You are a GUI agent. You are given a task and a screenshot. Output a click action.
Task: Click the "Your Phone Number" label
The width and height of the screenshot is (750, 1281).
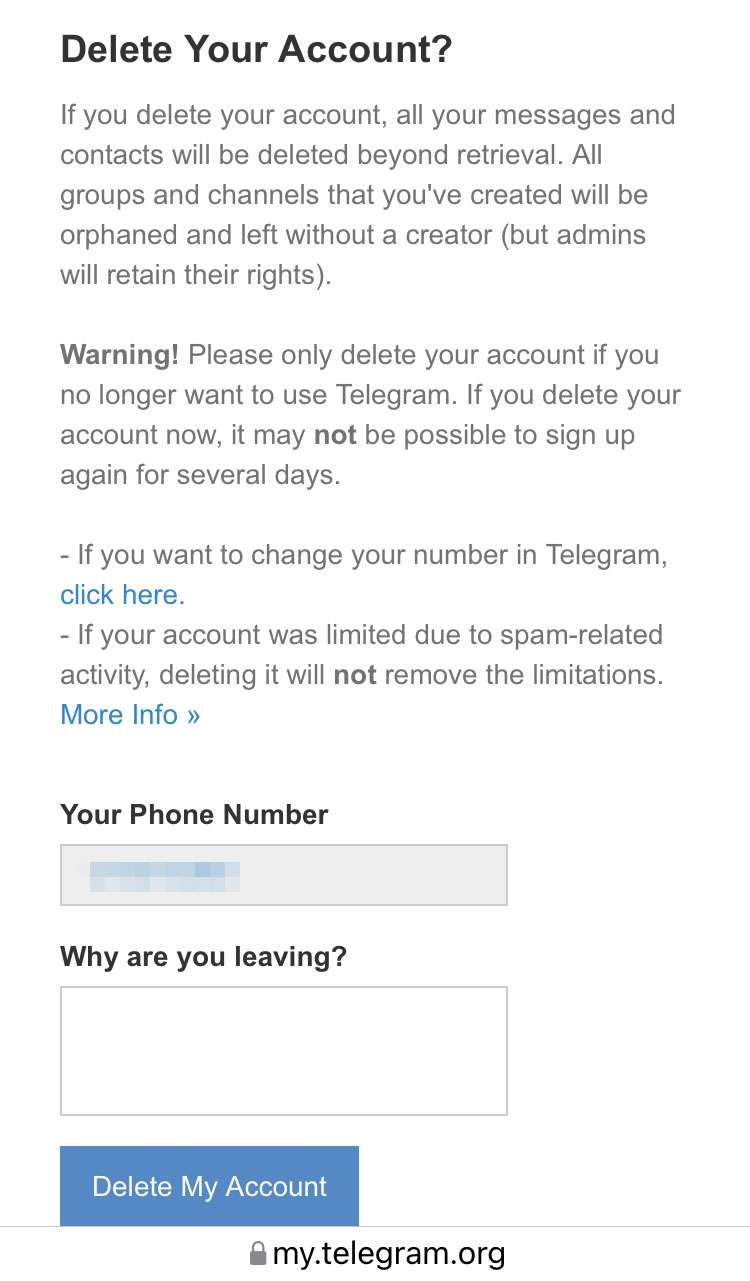[x=194, y=815]
